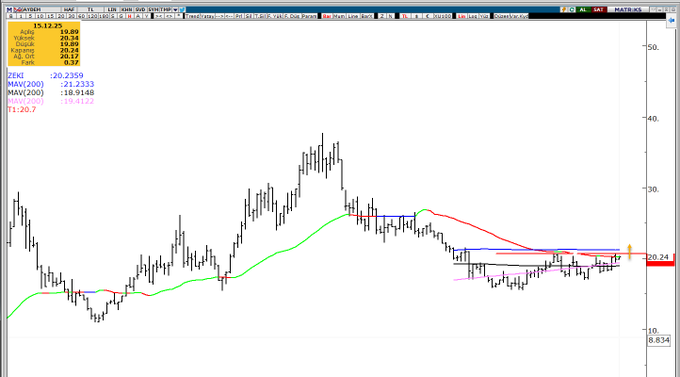Click the TL currency field in title bar
The image size is (680, 377).
[91, 10]
